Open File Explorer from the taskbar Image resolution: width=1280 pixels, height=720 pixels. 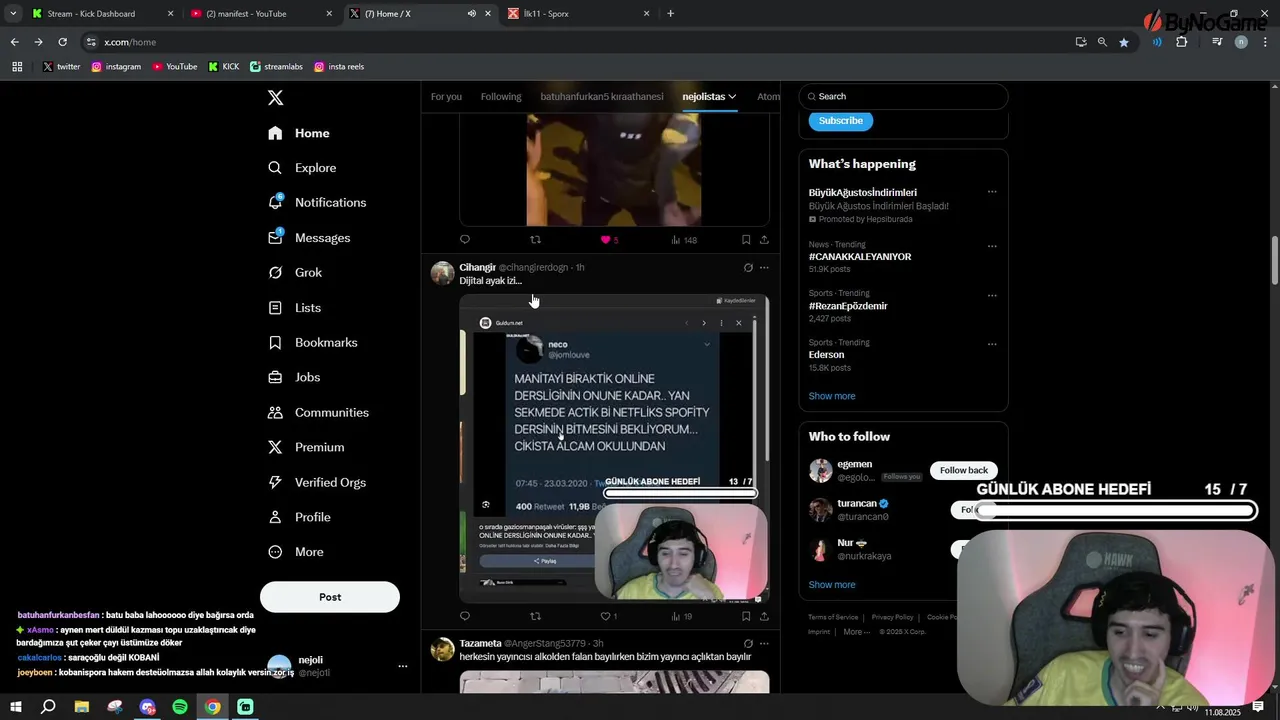[x=82, y=707]
